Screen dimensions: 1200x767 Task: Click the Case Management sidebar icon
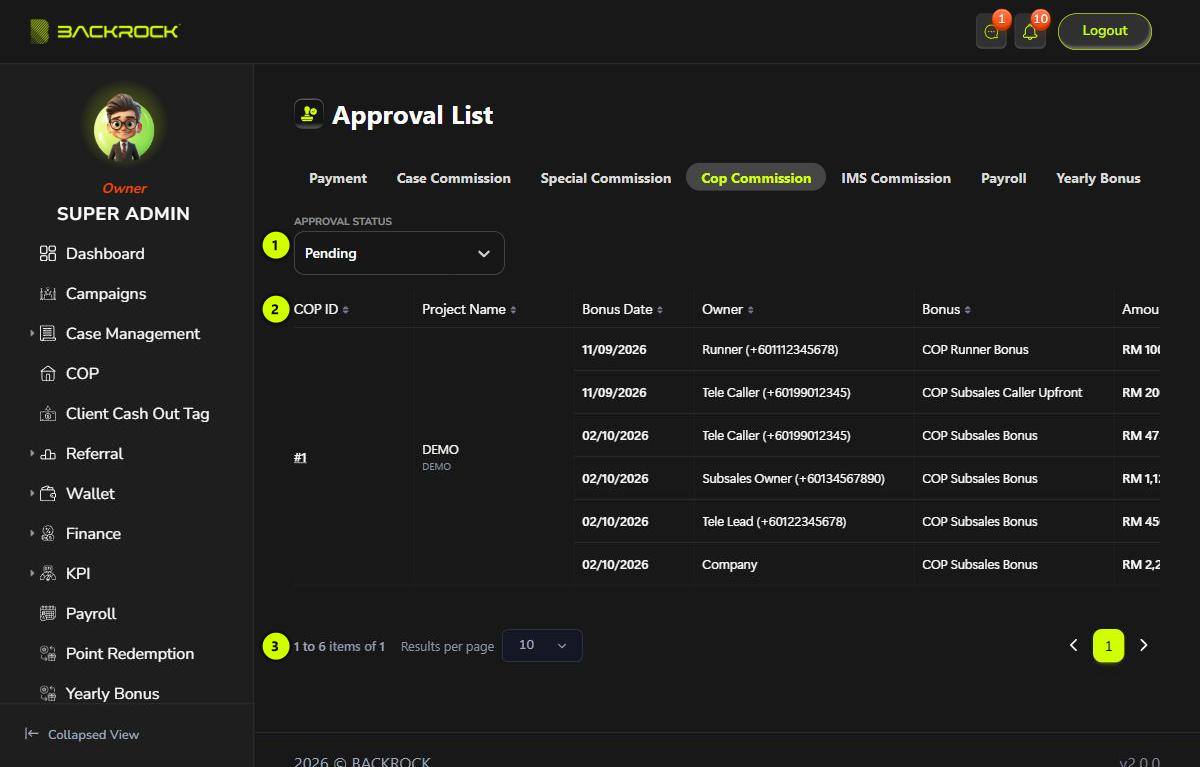pos(48,334)
